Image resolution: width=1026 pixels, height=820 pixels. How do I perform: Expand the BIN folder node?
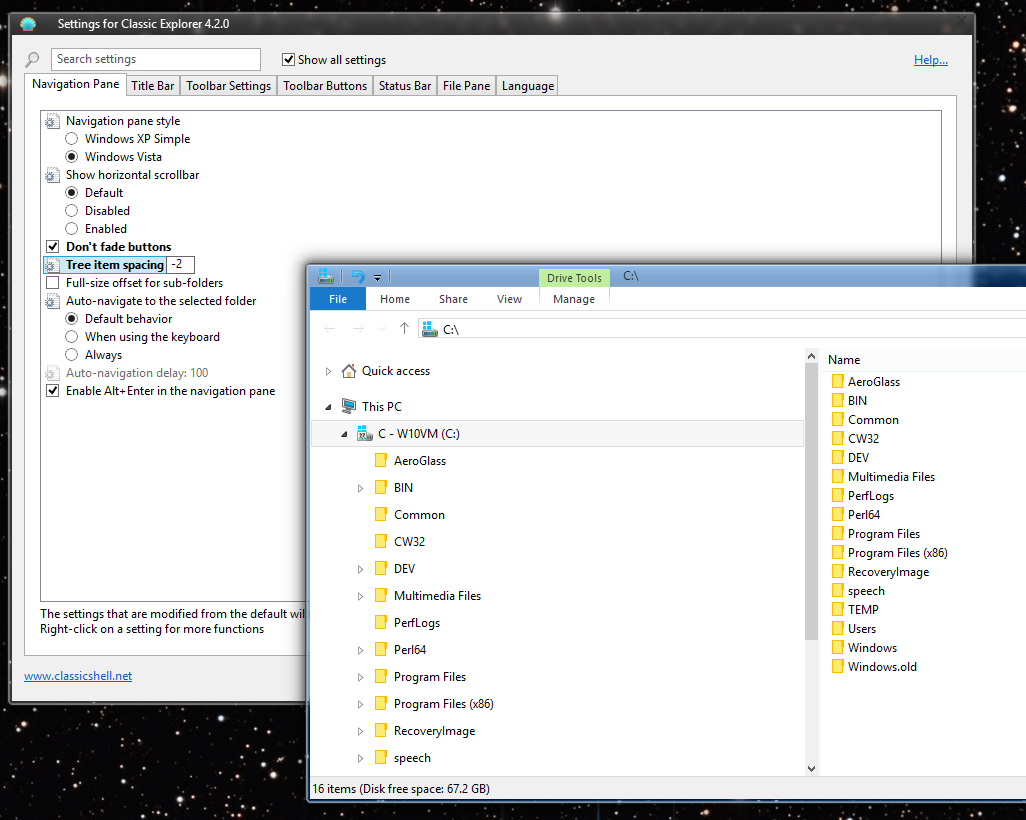point(361,488)
